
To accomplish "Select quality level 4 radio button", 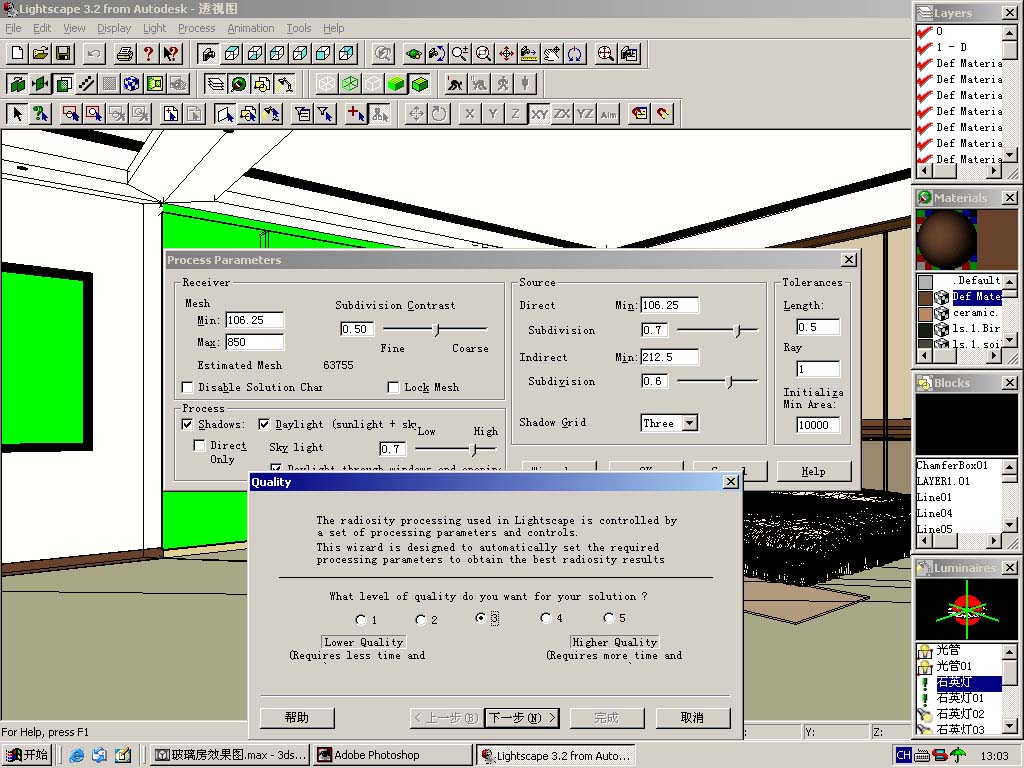I will (546, 618).
